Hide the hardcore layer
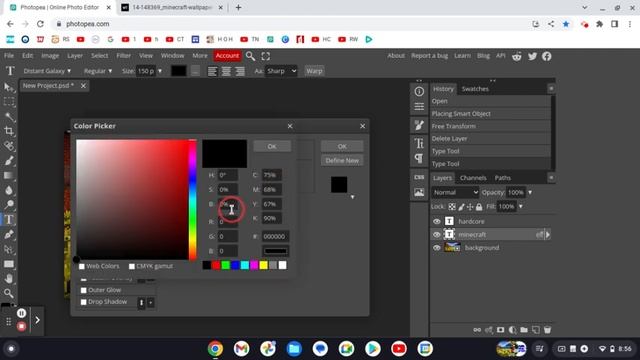The width and height of the screenshot is (640, 360). point(437,221)
